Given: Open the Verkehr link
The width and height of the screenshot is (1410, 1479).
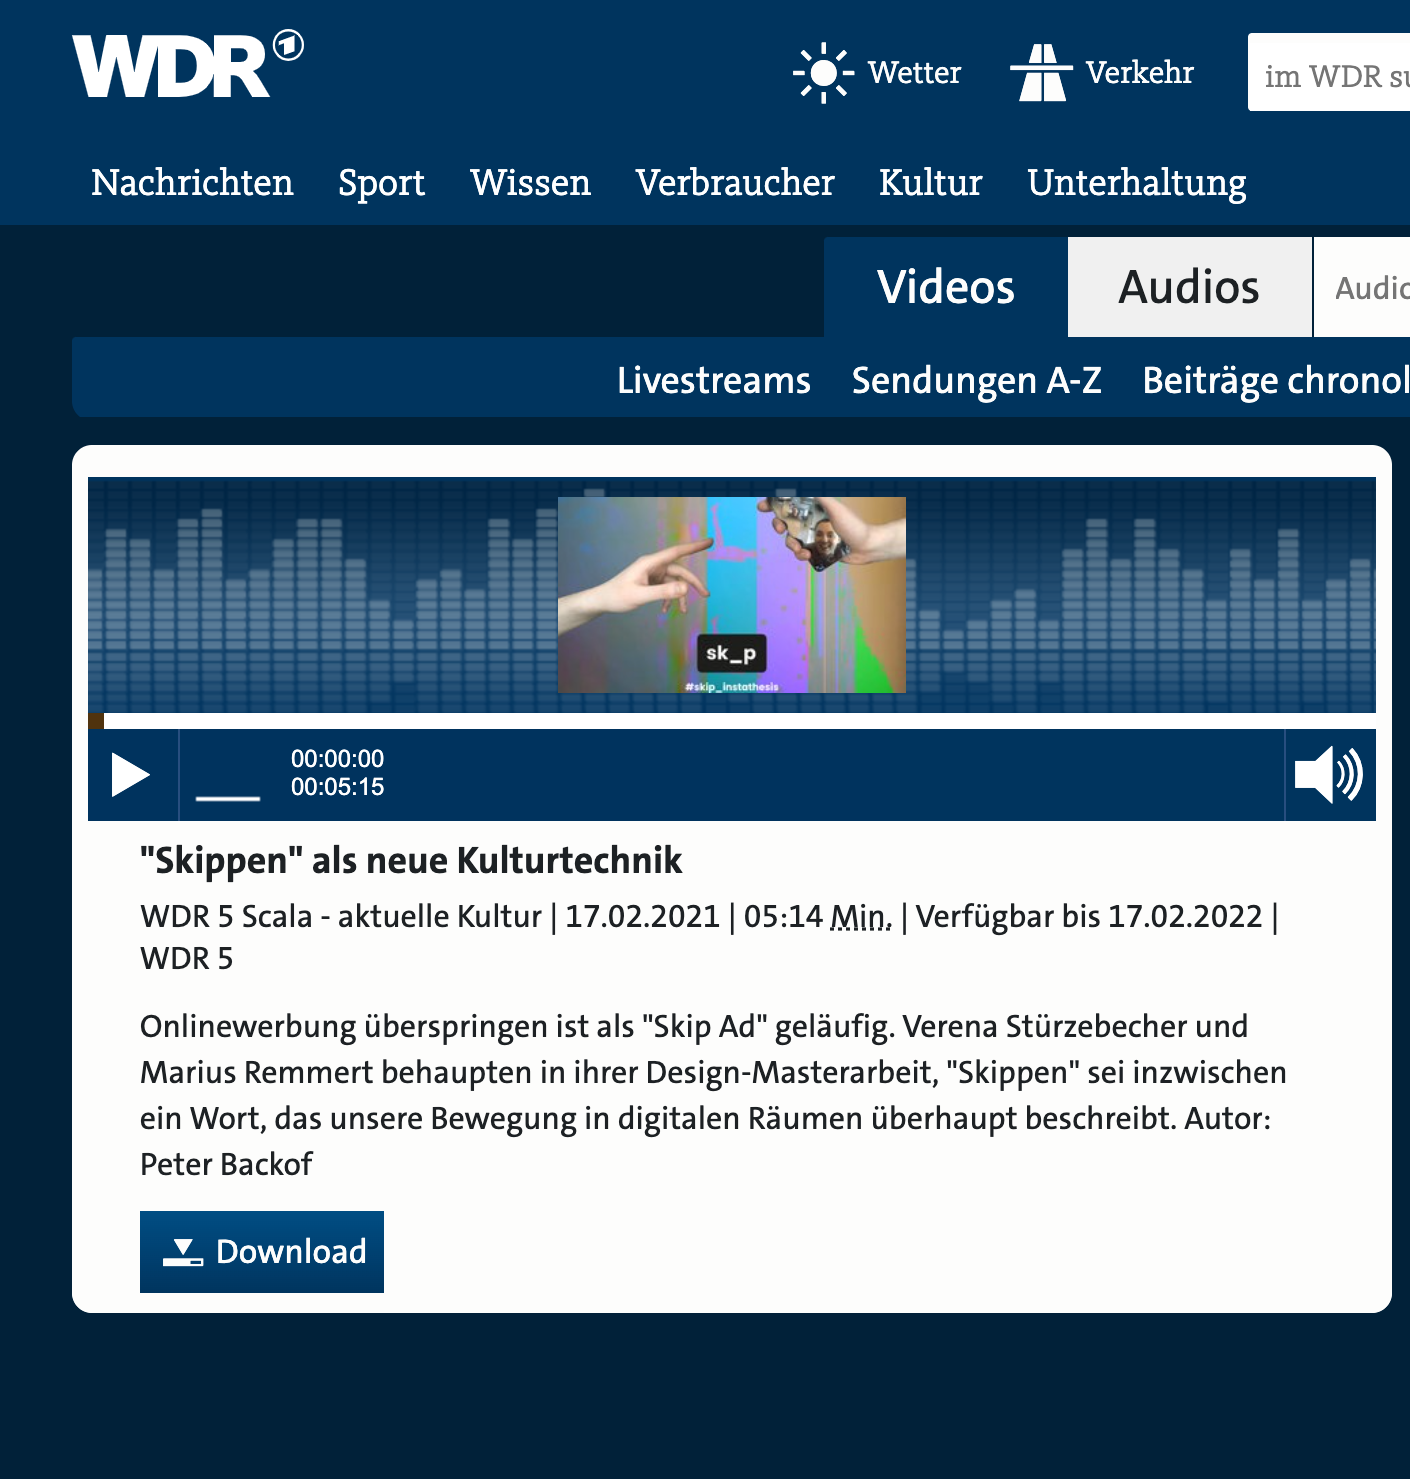Looking at the screenshot, I should pos(1140,73).
